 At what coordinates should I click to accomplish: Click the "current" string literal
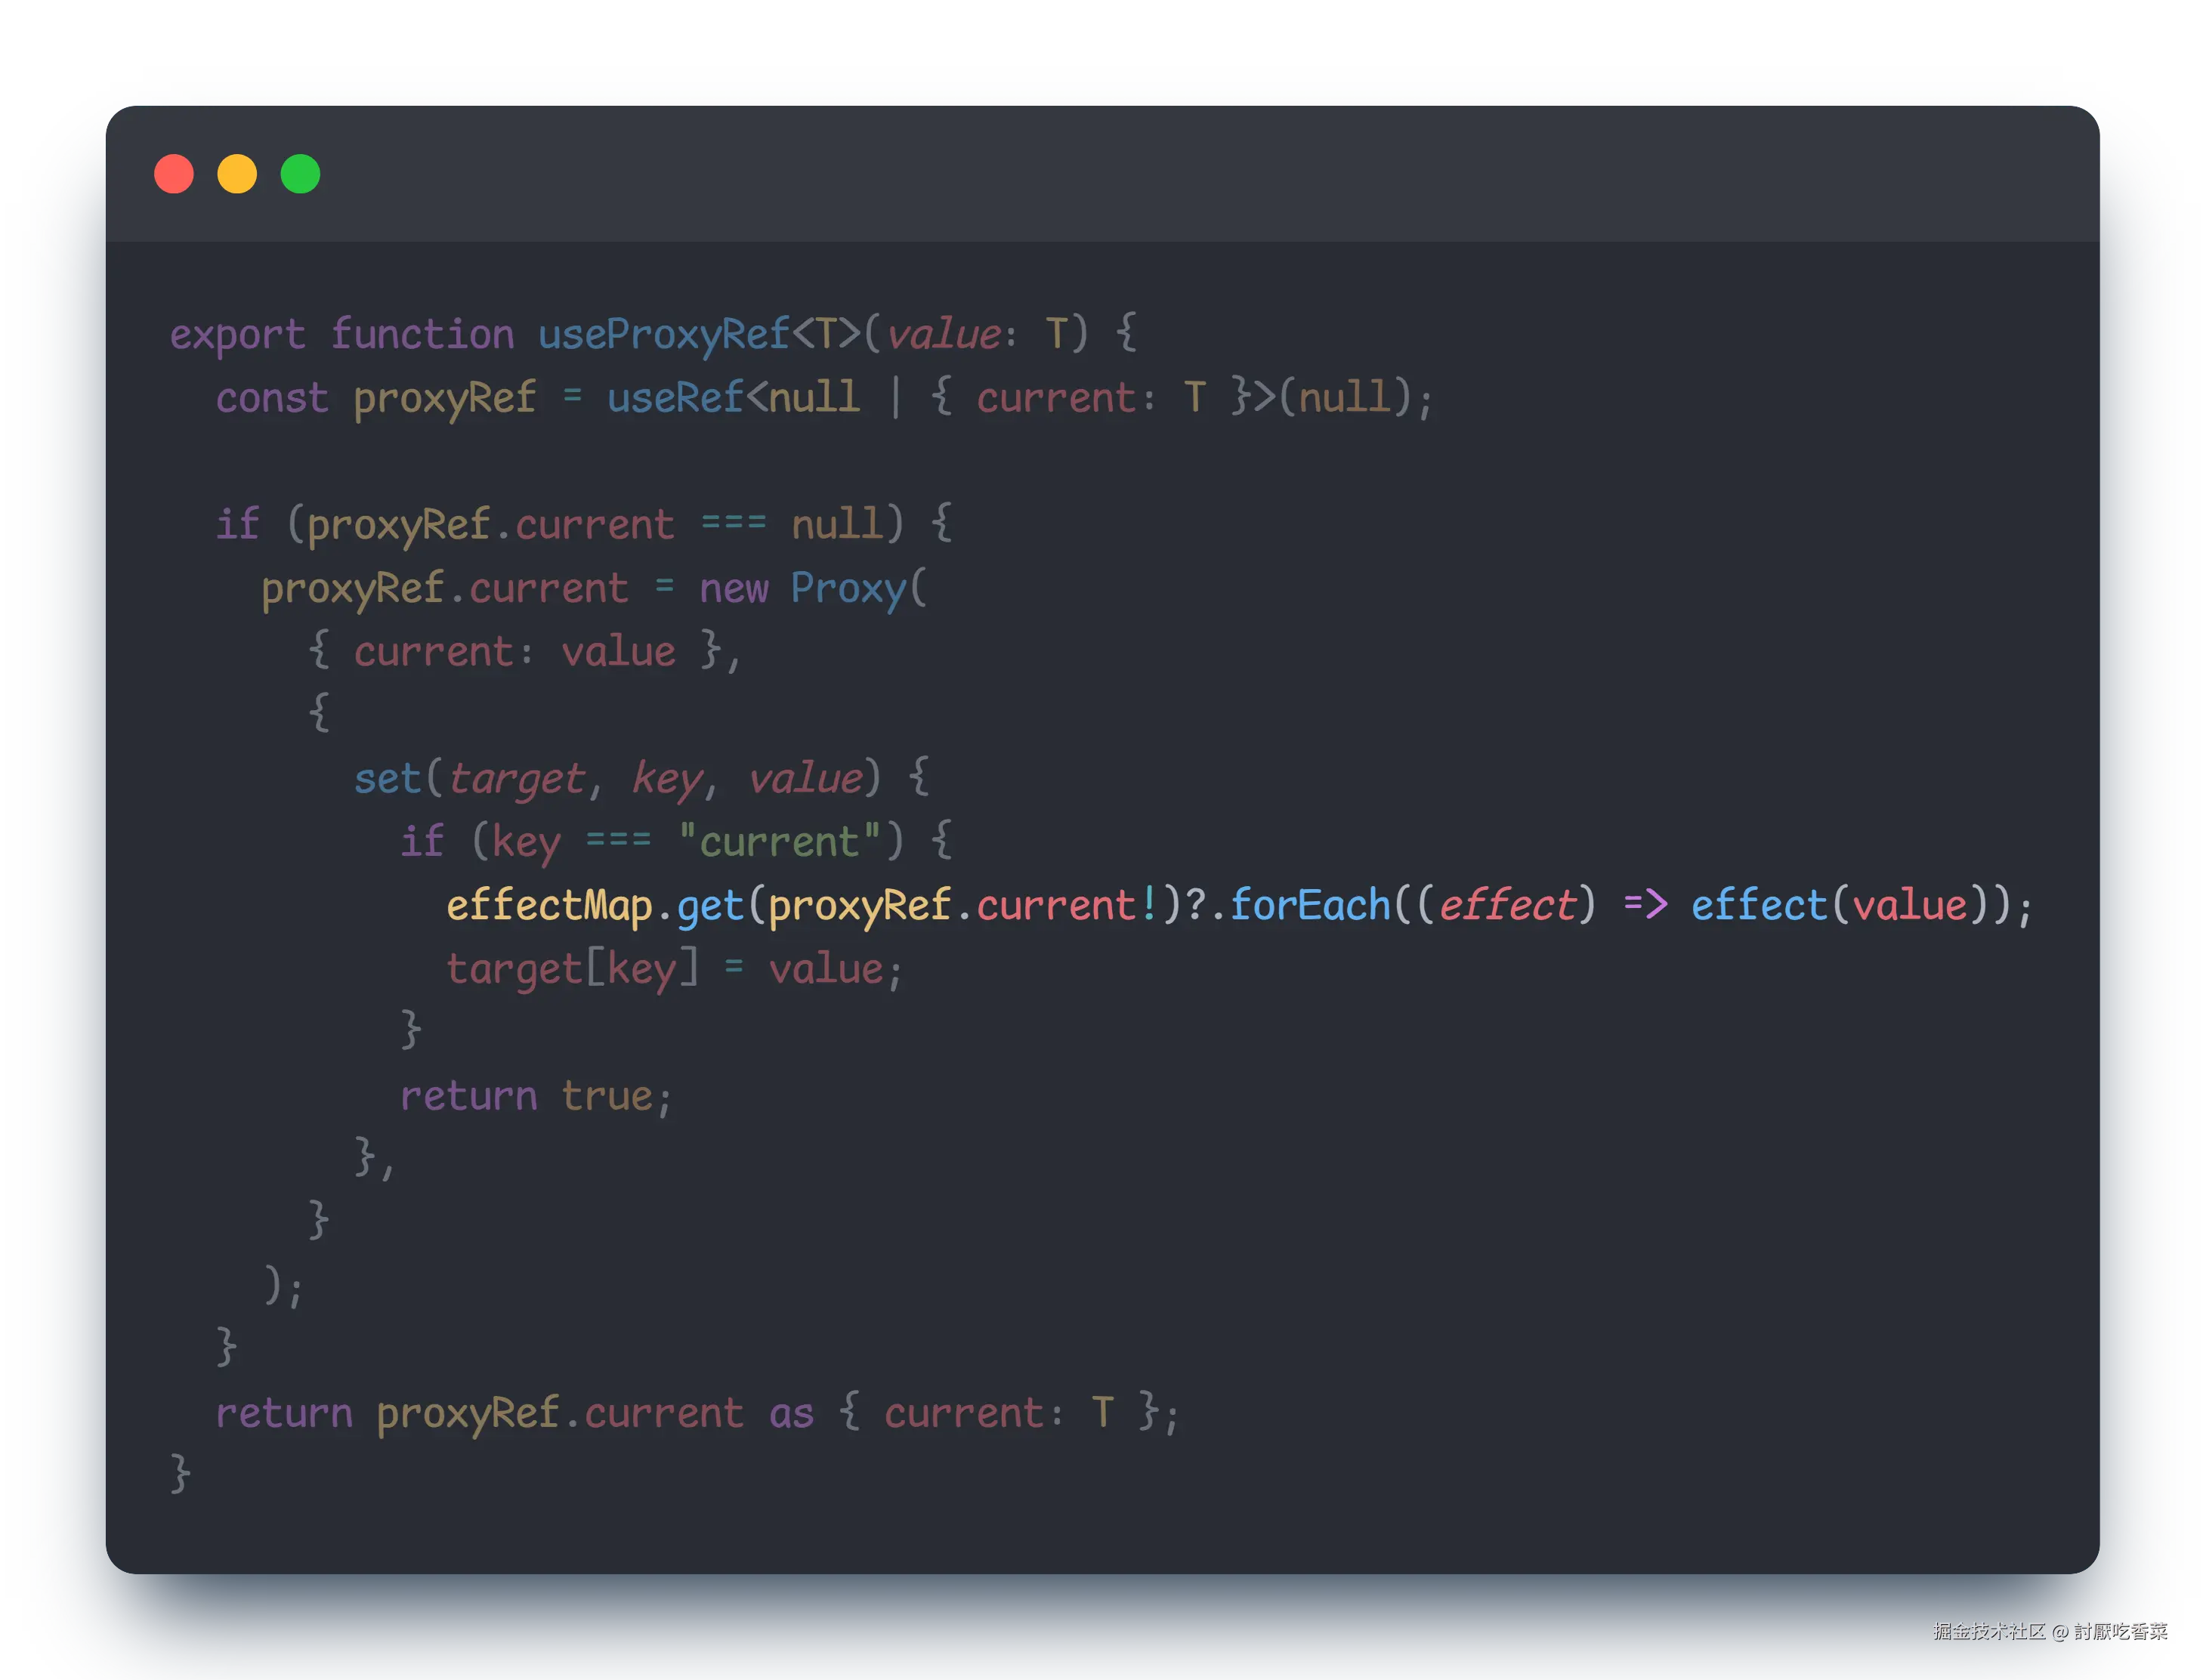tap(779, 842)
